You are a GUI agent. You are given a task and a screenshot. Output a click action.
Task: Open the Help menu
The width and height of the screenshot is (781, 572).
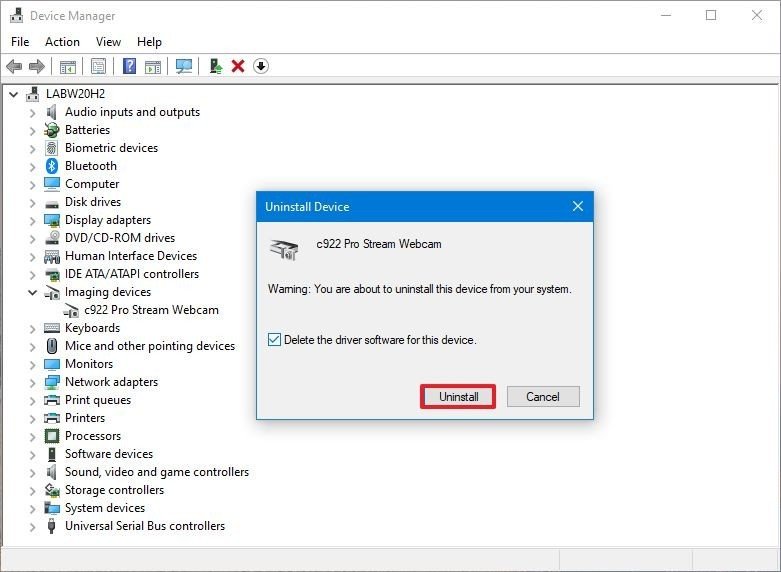click(x=149, y=42)
